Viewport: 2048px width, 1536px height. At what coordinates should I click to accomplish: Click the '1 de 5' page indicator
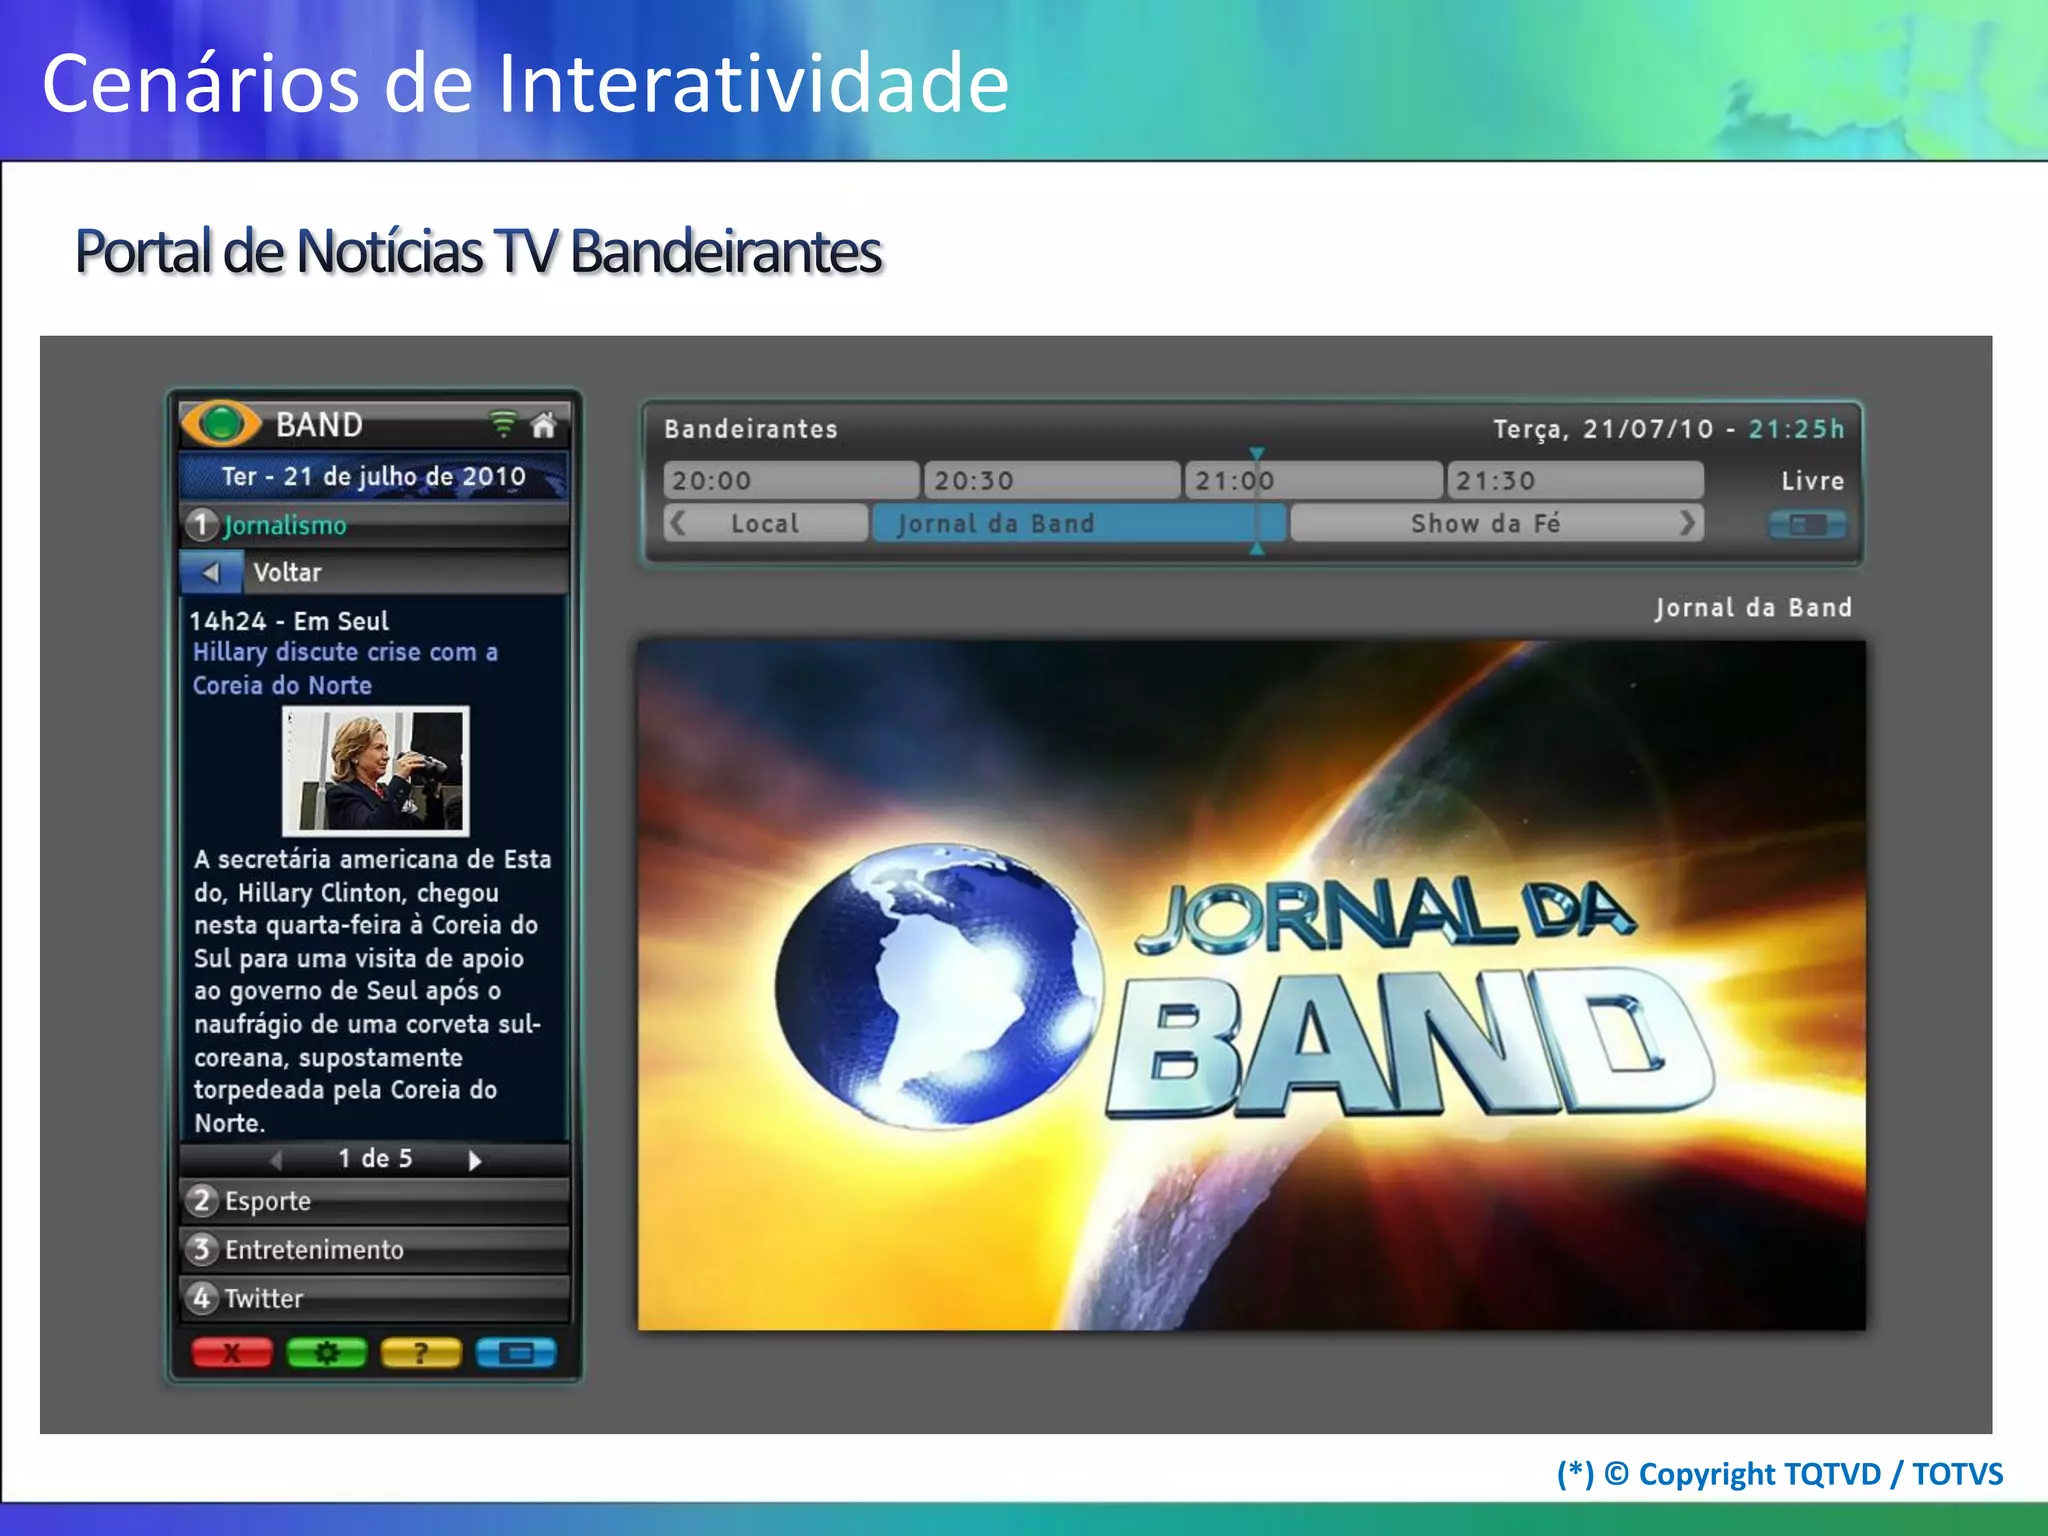pyautogui.click(x=375, y=1158)
